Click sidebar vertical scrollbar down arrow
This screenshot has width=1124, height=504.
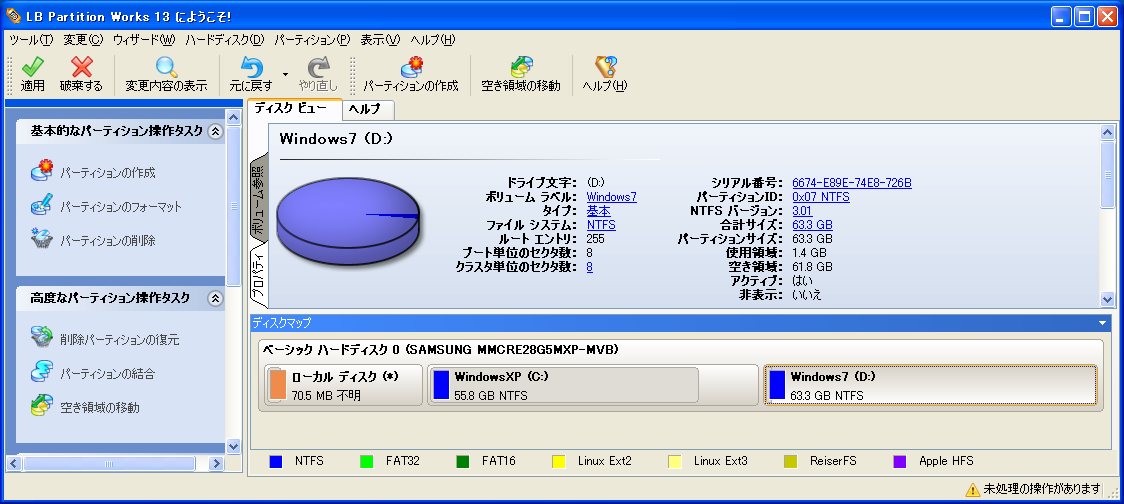(x=233, y=446)
